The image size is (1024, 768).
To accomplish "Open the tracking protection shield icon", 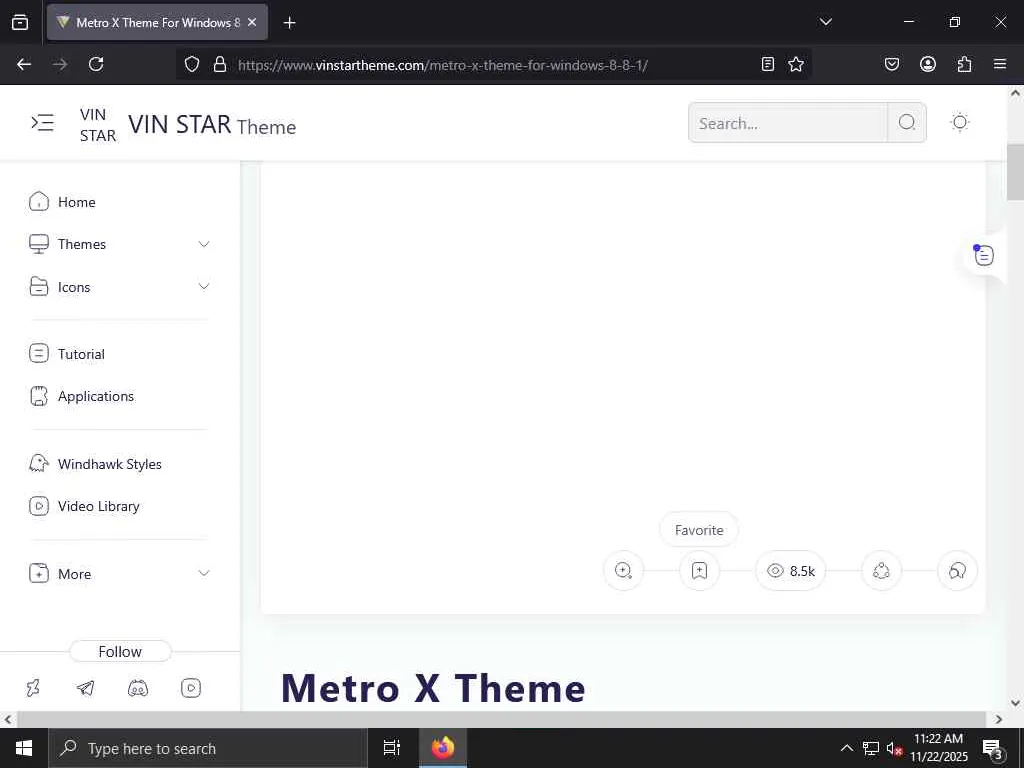I will [191, 64].
